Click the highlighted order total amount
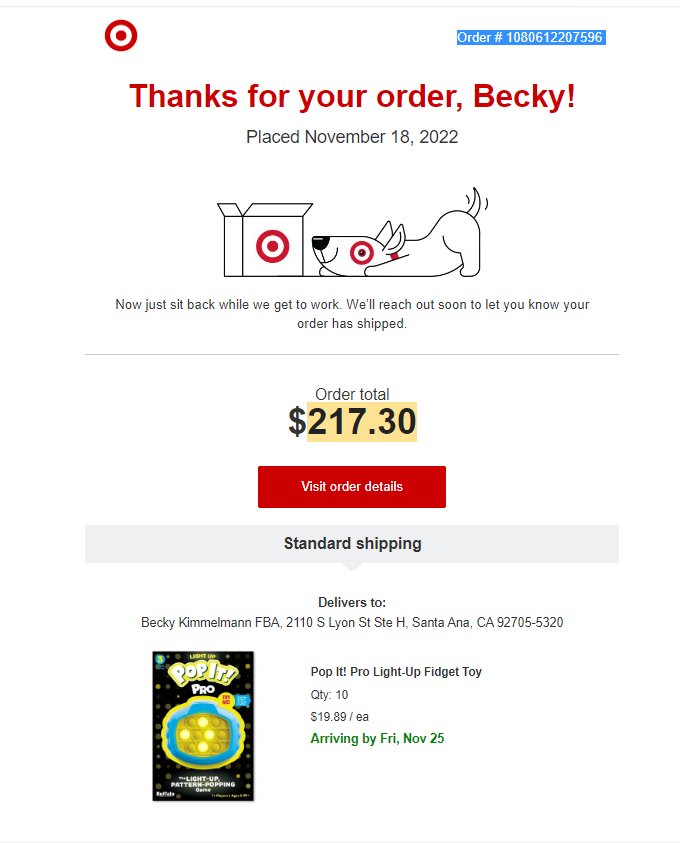Viewport: 680px width, 843px height. click(362, 422)
